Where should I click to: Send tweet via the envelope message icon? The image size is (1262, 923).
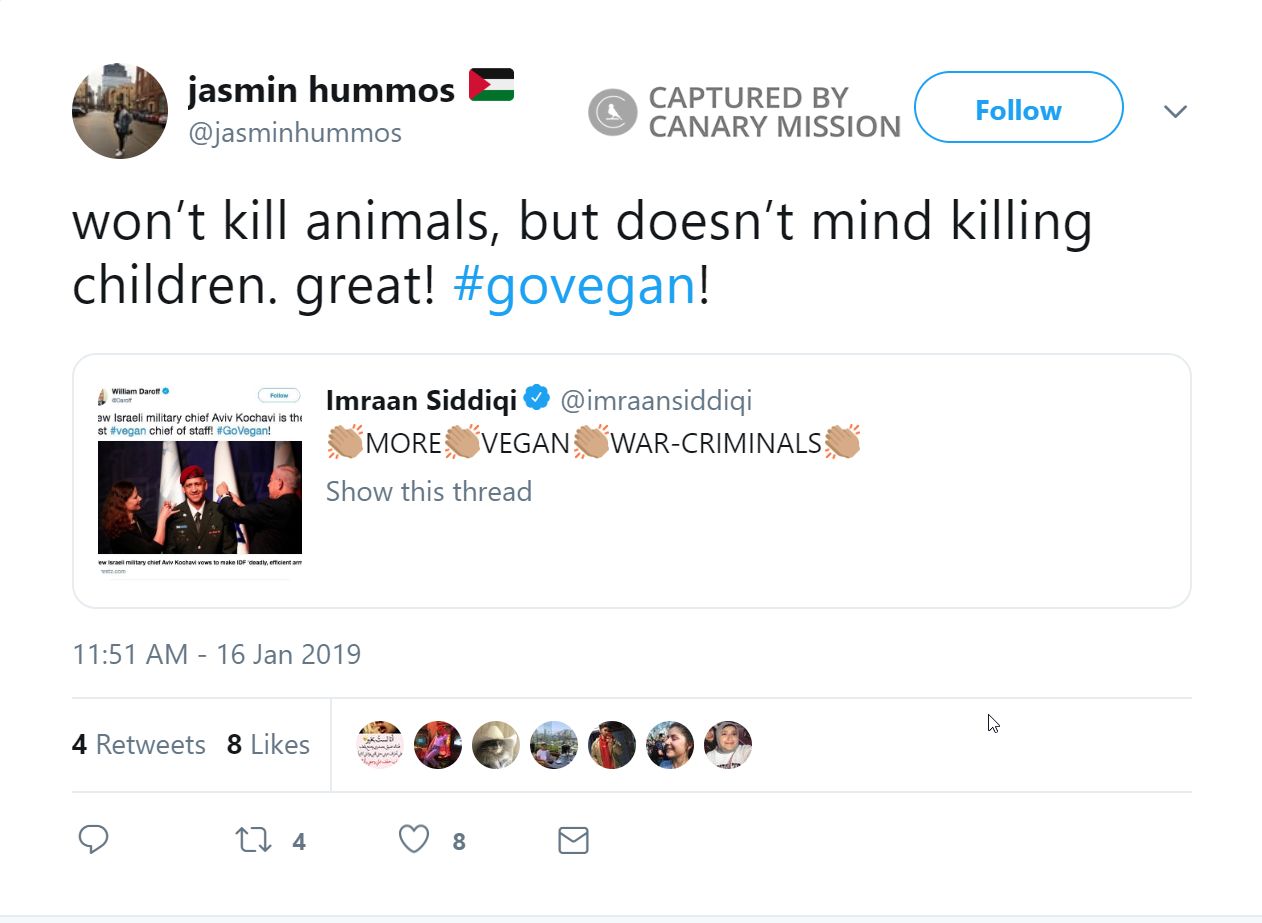tap(573, 840)
